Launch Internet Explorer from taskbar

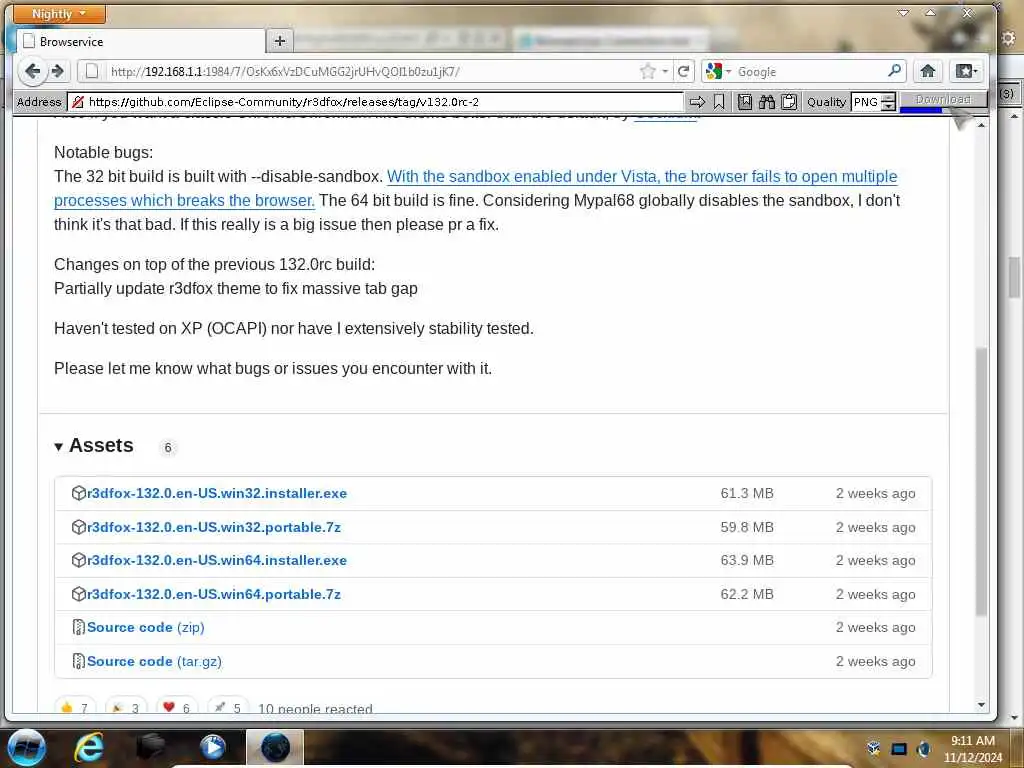click(x=89, y=747)
